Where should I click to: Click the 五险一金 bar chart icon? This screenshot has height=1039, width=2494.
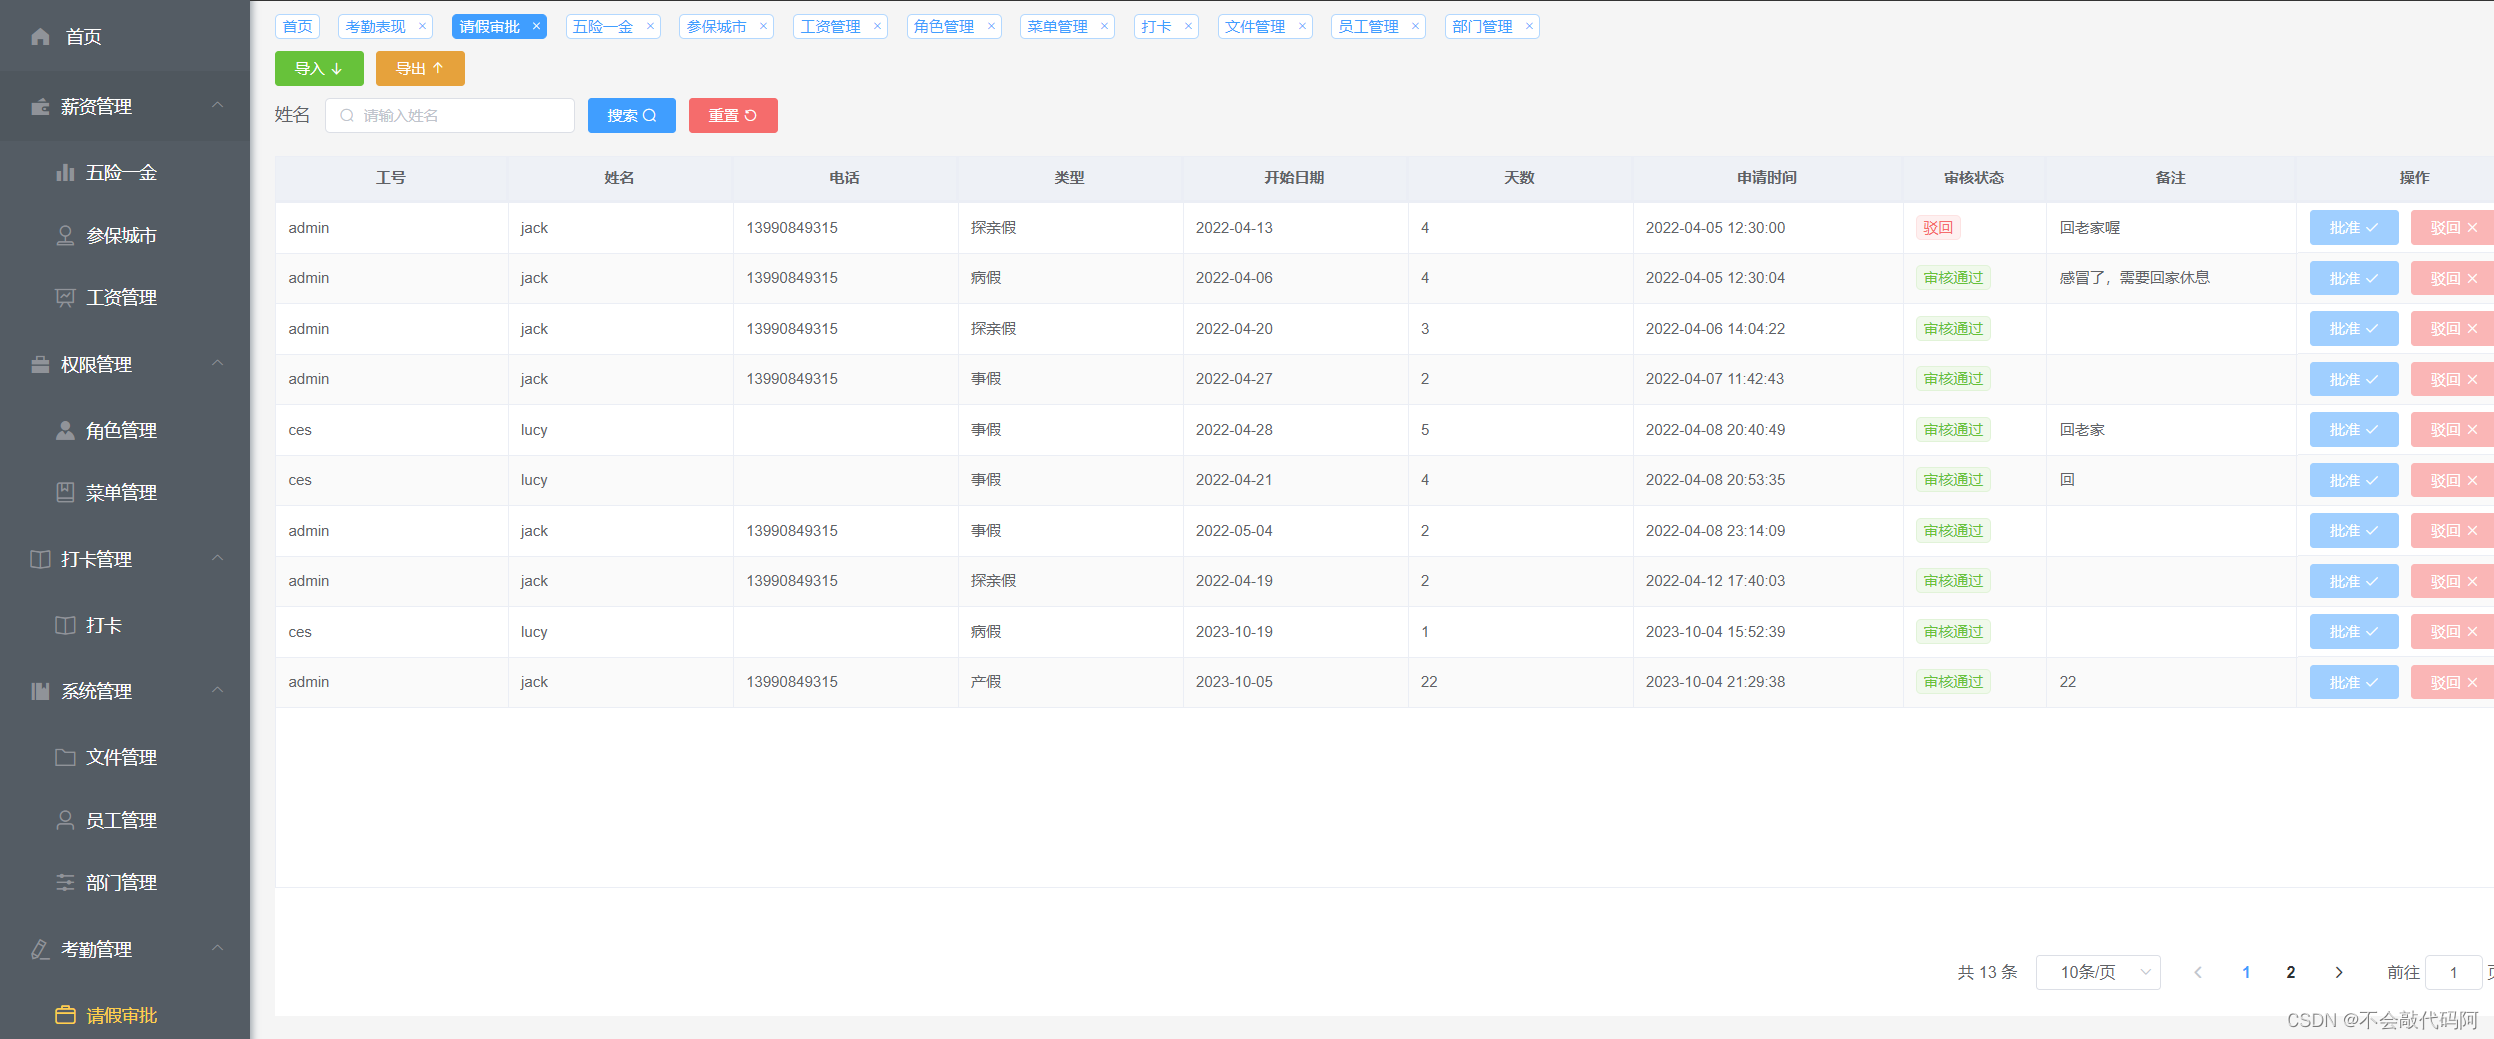click(x=65, y=173)
